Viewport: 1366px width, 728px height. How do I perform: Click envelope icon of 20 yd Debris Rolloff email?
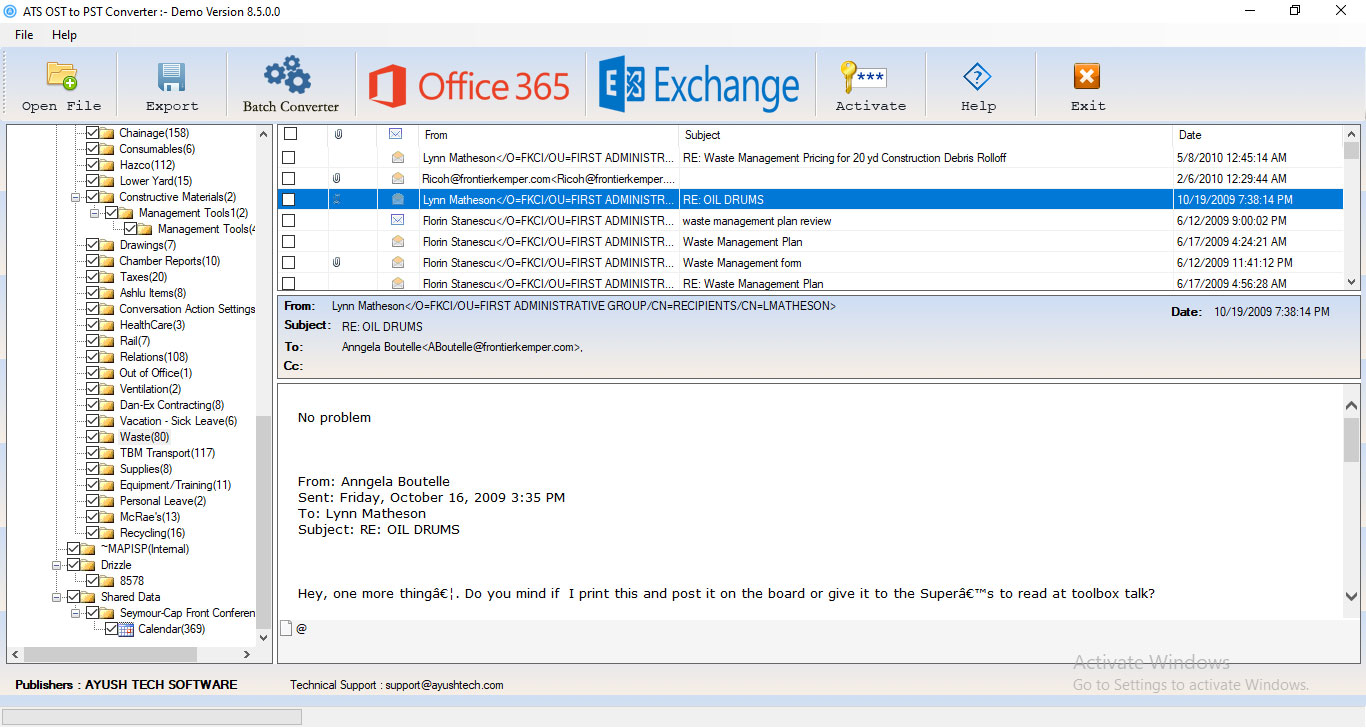pyautogui.click(x=398, y=158)
